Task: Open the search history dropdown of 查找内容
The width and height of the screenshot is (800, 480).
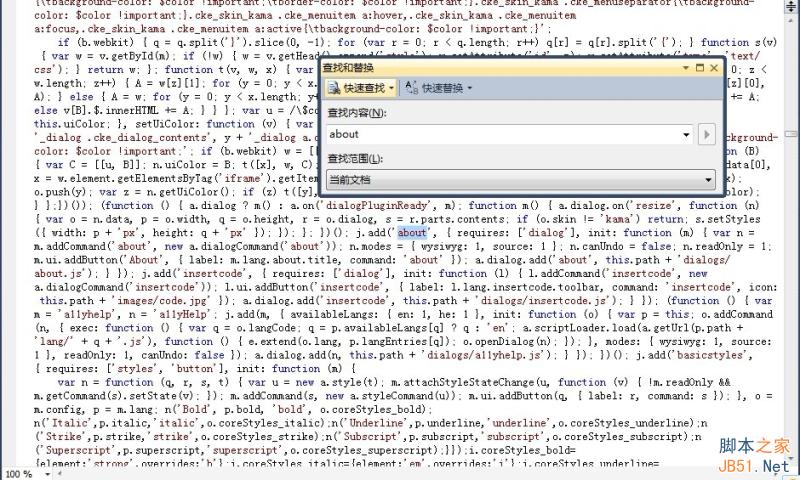Action: pyautogui.click(x=687, y=135)
